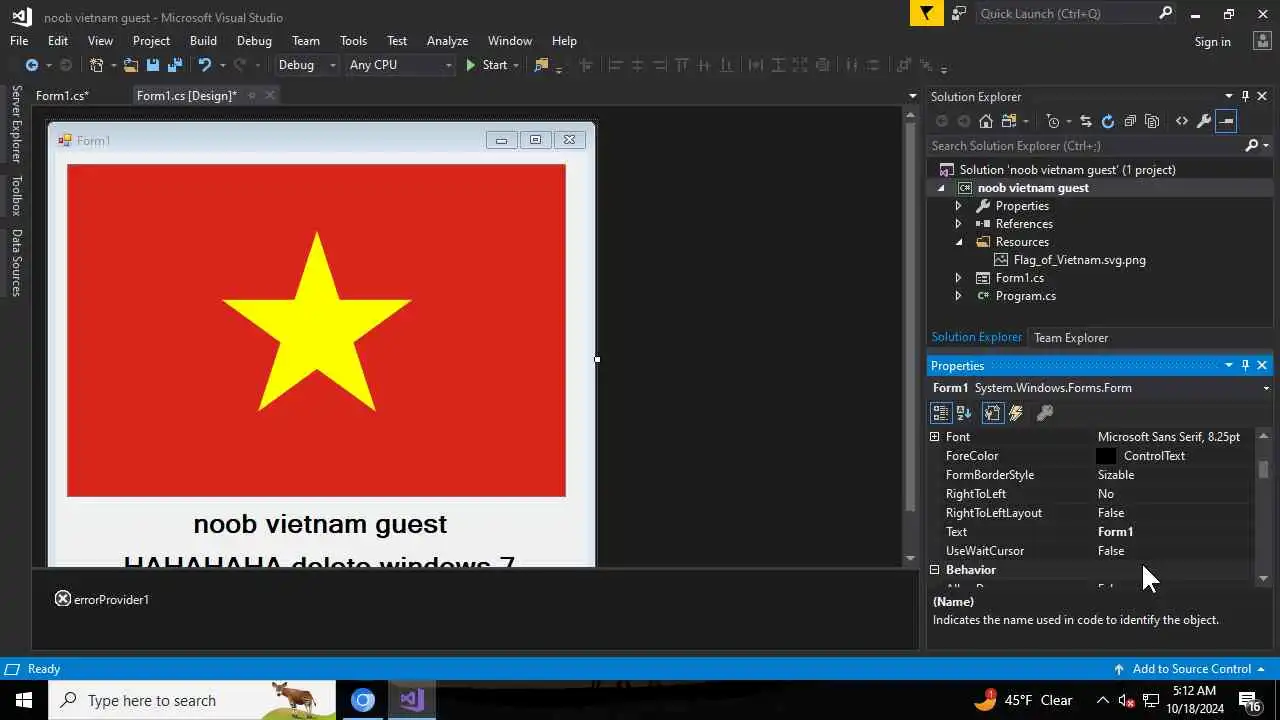The width and height of the screenshot is (1280, 720).
Task: Open the Data Sources side tab
Action: tap(16, 263)
